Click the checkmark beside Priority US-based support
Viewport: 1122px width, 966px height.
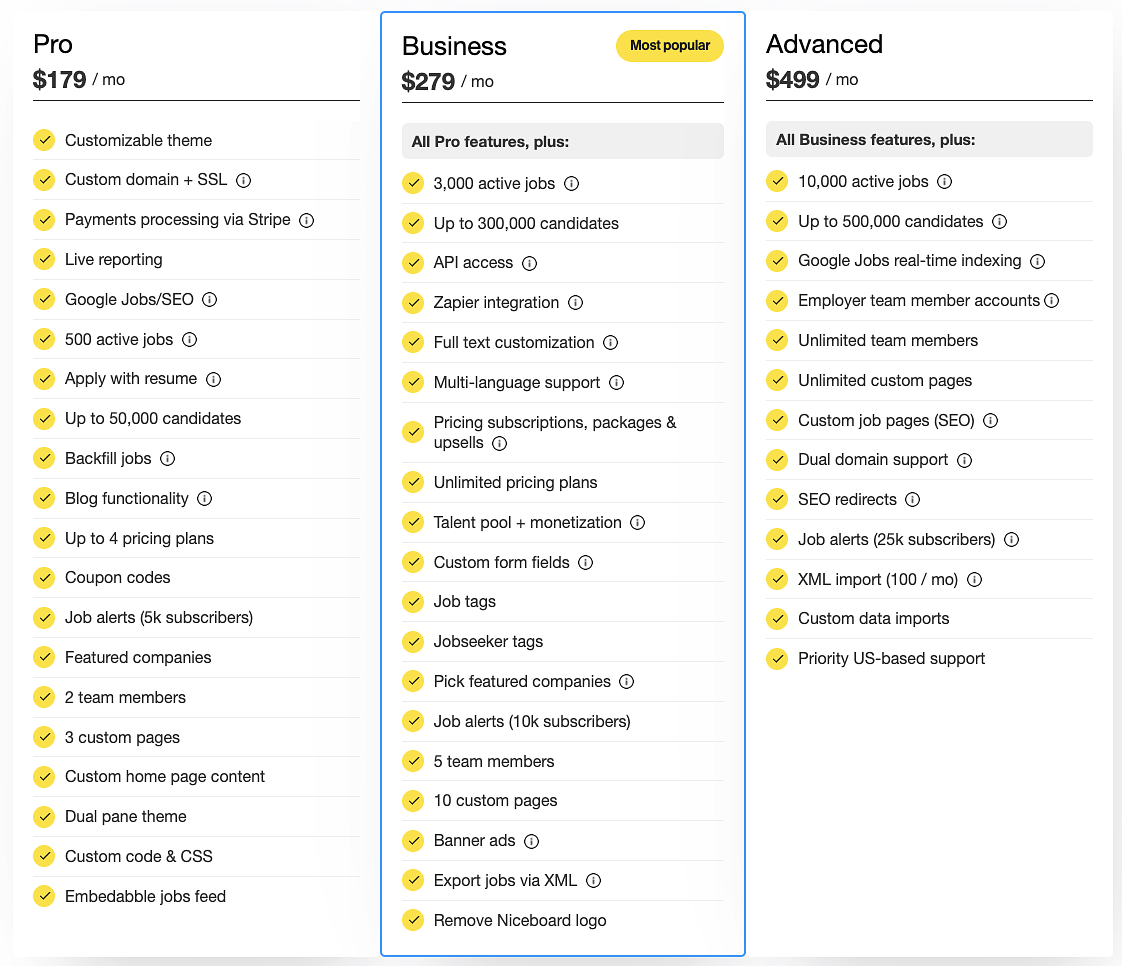tap(777, 659)
